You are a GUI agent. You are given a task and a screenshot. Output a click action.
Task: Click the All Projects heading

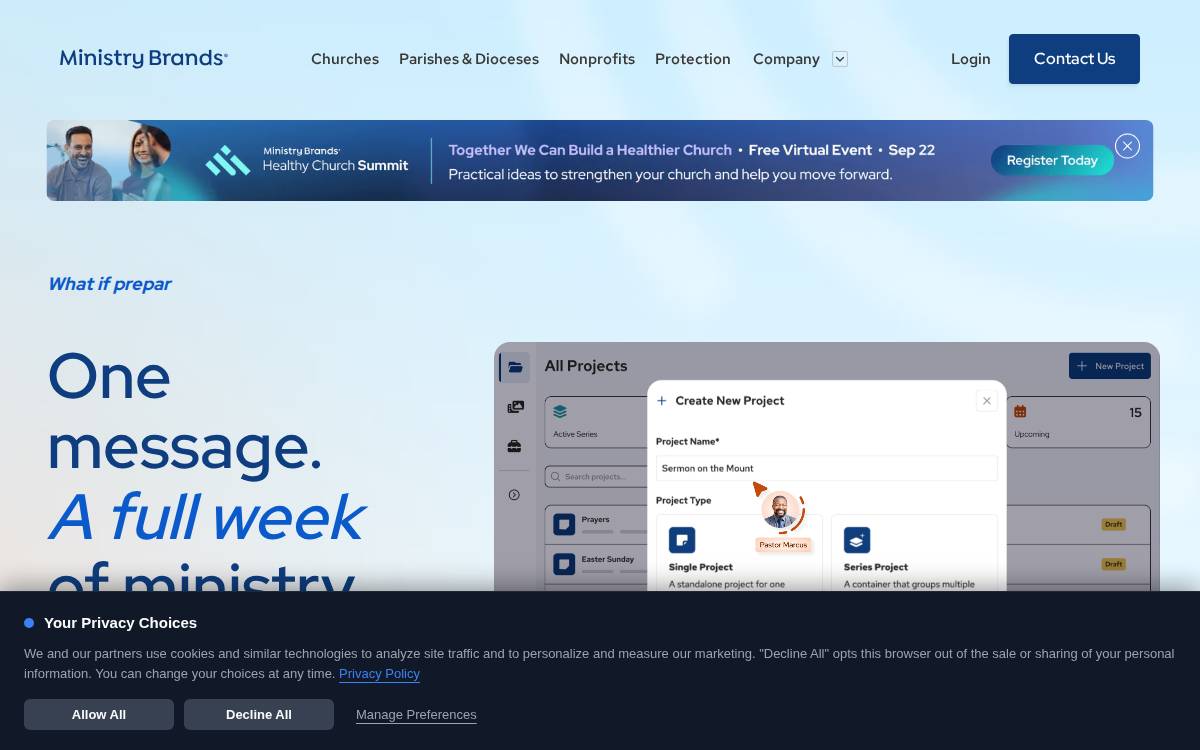coord(586,366)
